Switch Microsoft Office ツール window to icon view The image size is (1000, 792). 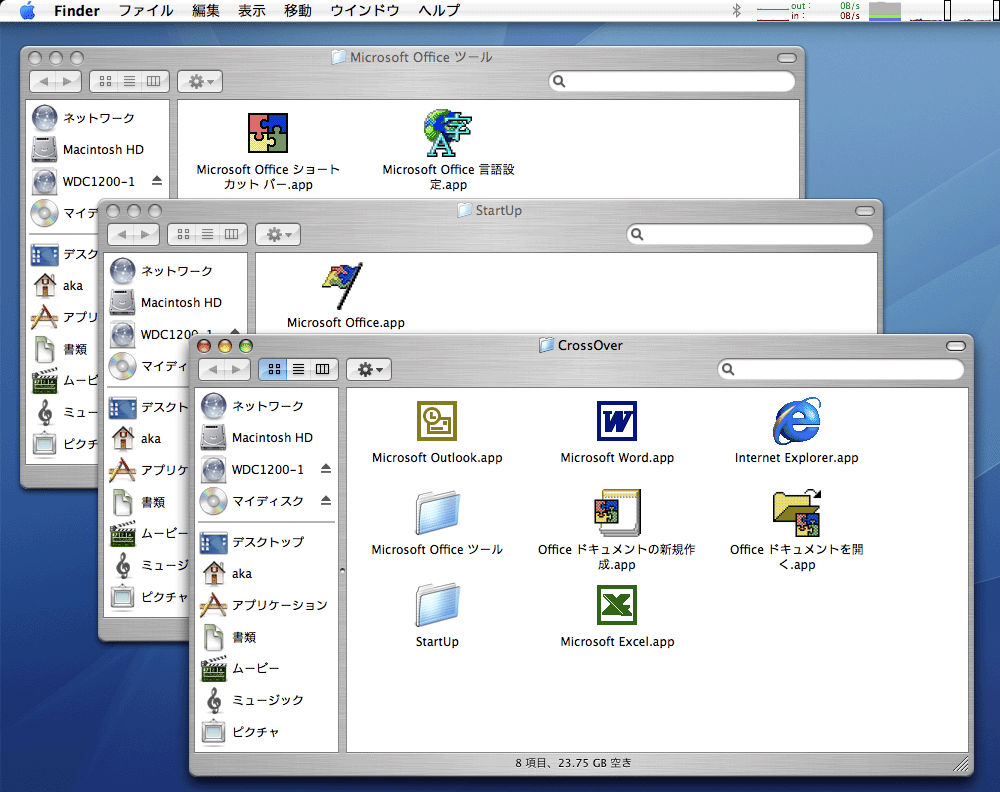pos(105,81)
